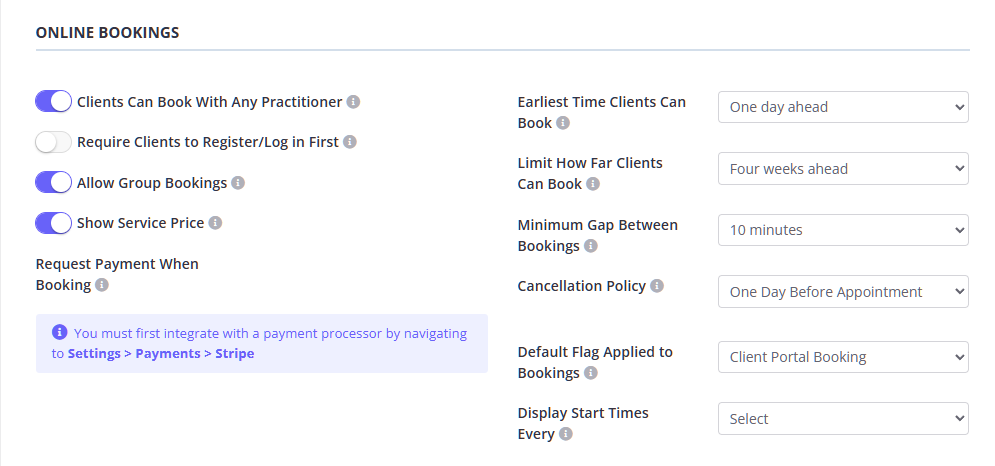Disable Clients Can Book With Any Practitioner toggle
The image size is (995, 466).
(x=54, y=101)
